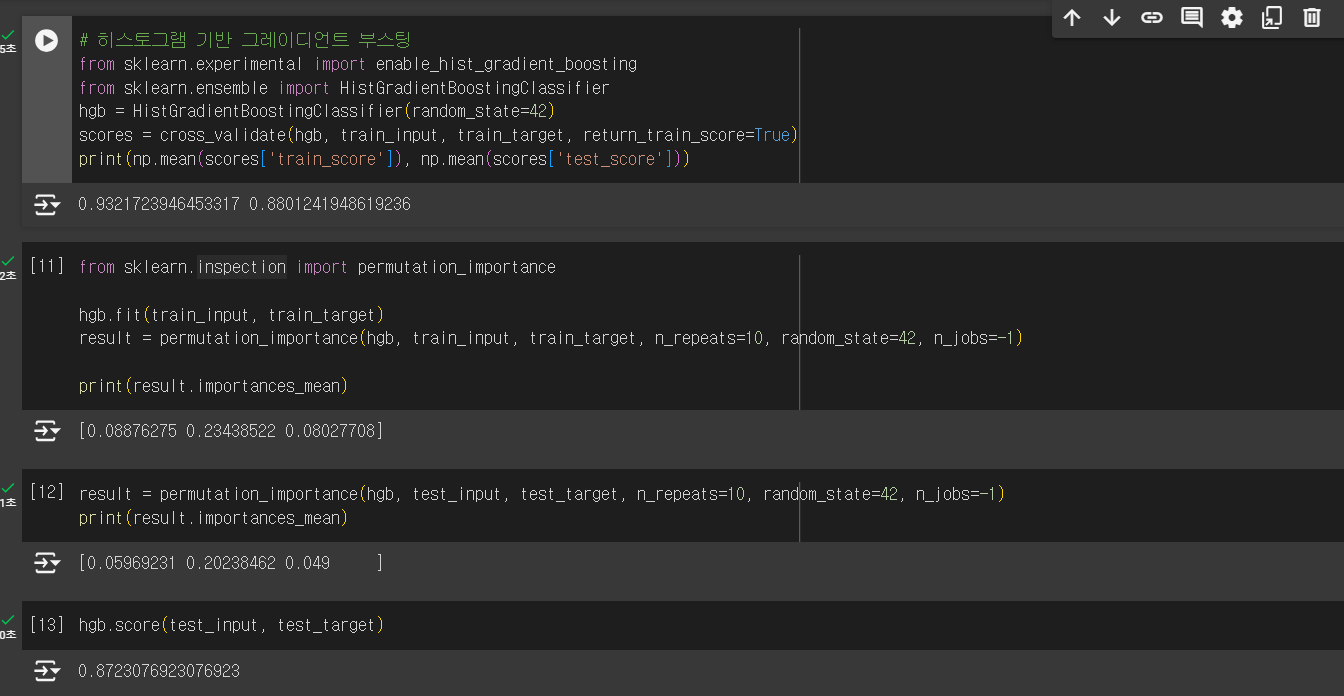Click execution counter [12] cell
The image size is (1344, 696).
click(46, 492)
